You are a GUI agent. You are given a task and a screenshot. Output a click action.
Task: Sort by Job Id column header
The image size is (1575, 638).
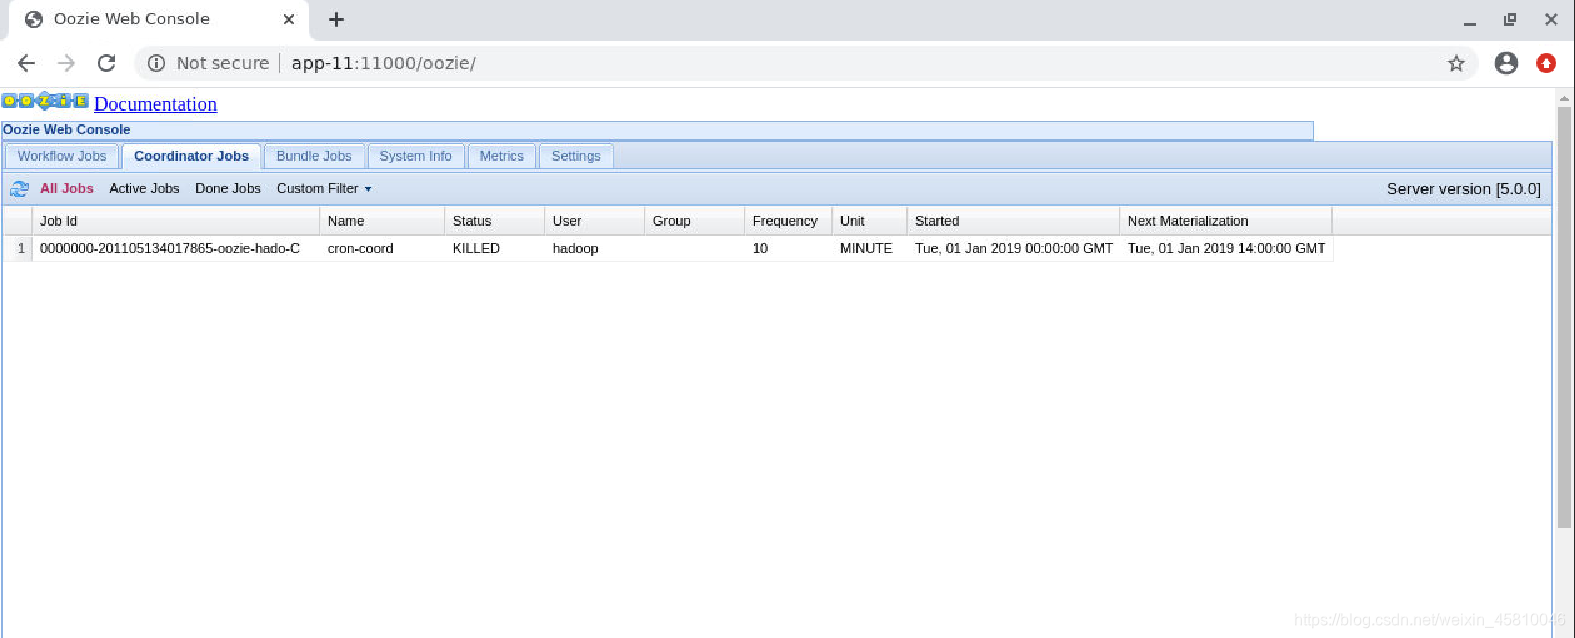tap(176, 221)
